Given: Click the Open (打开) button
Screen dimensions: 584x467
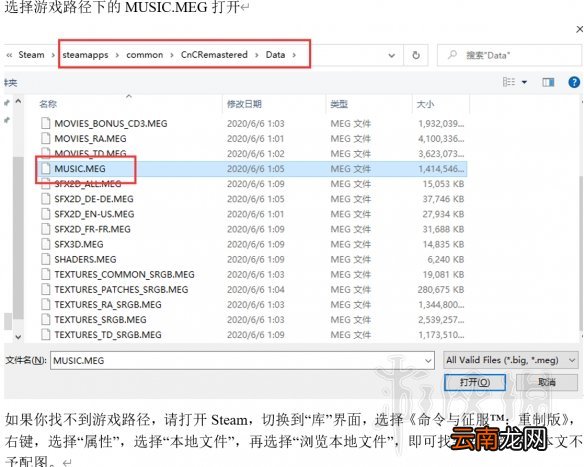Looking at the screenshot, I should pyautogui.click(x=474, y=382).
